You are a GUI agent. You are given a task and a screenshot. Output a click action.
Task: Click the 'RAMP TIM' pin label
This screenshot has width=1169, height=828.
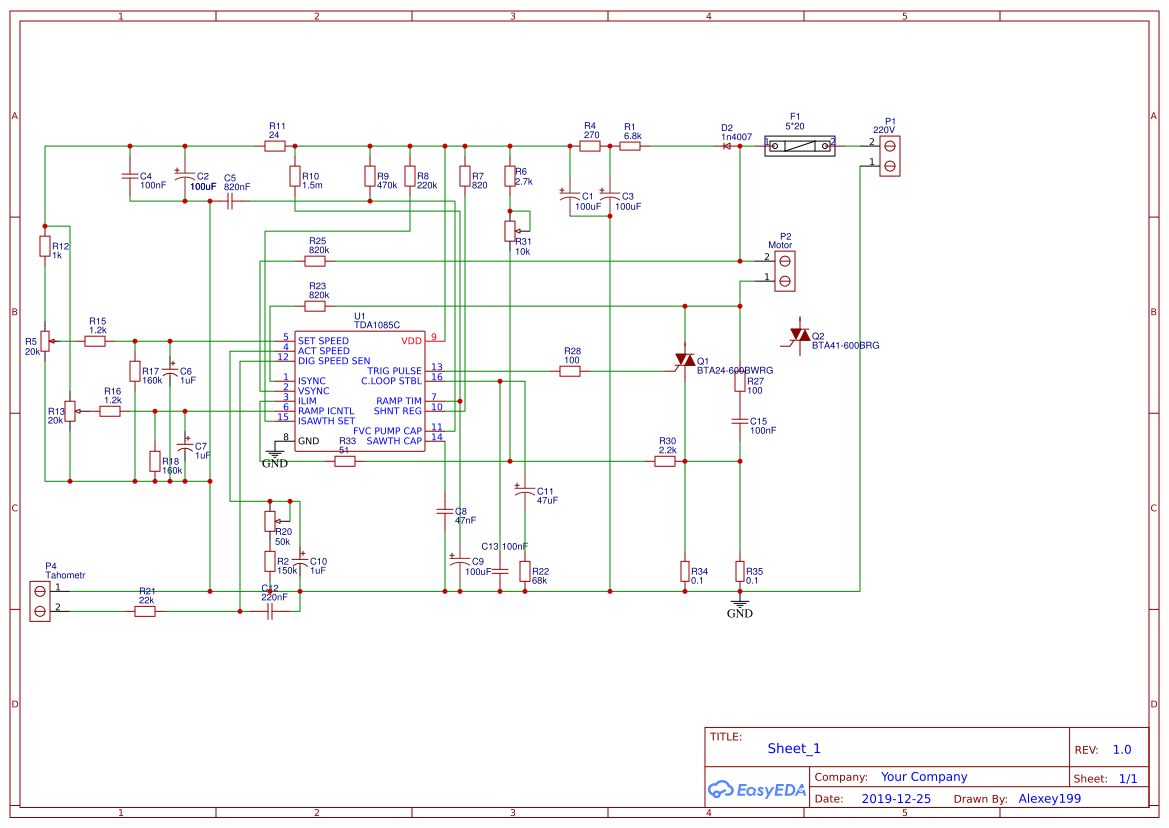(399, 401)
